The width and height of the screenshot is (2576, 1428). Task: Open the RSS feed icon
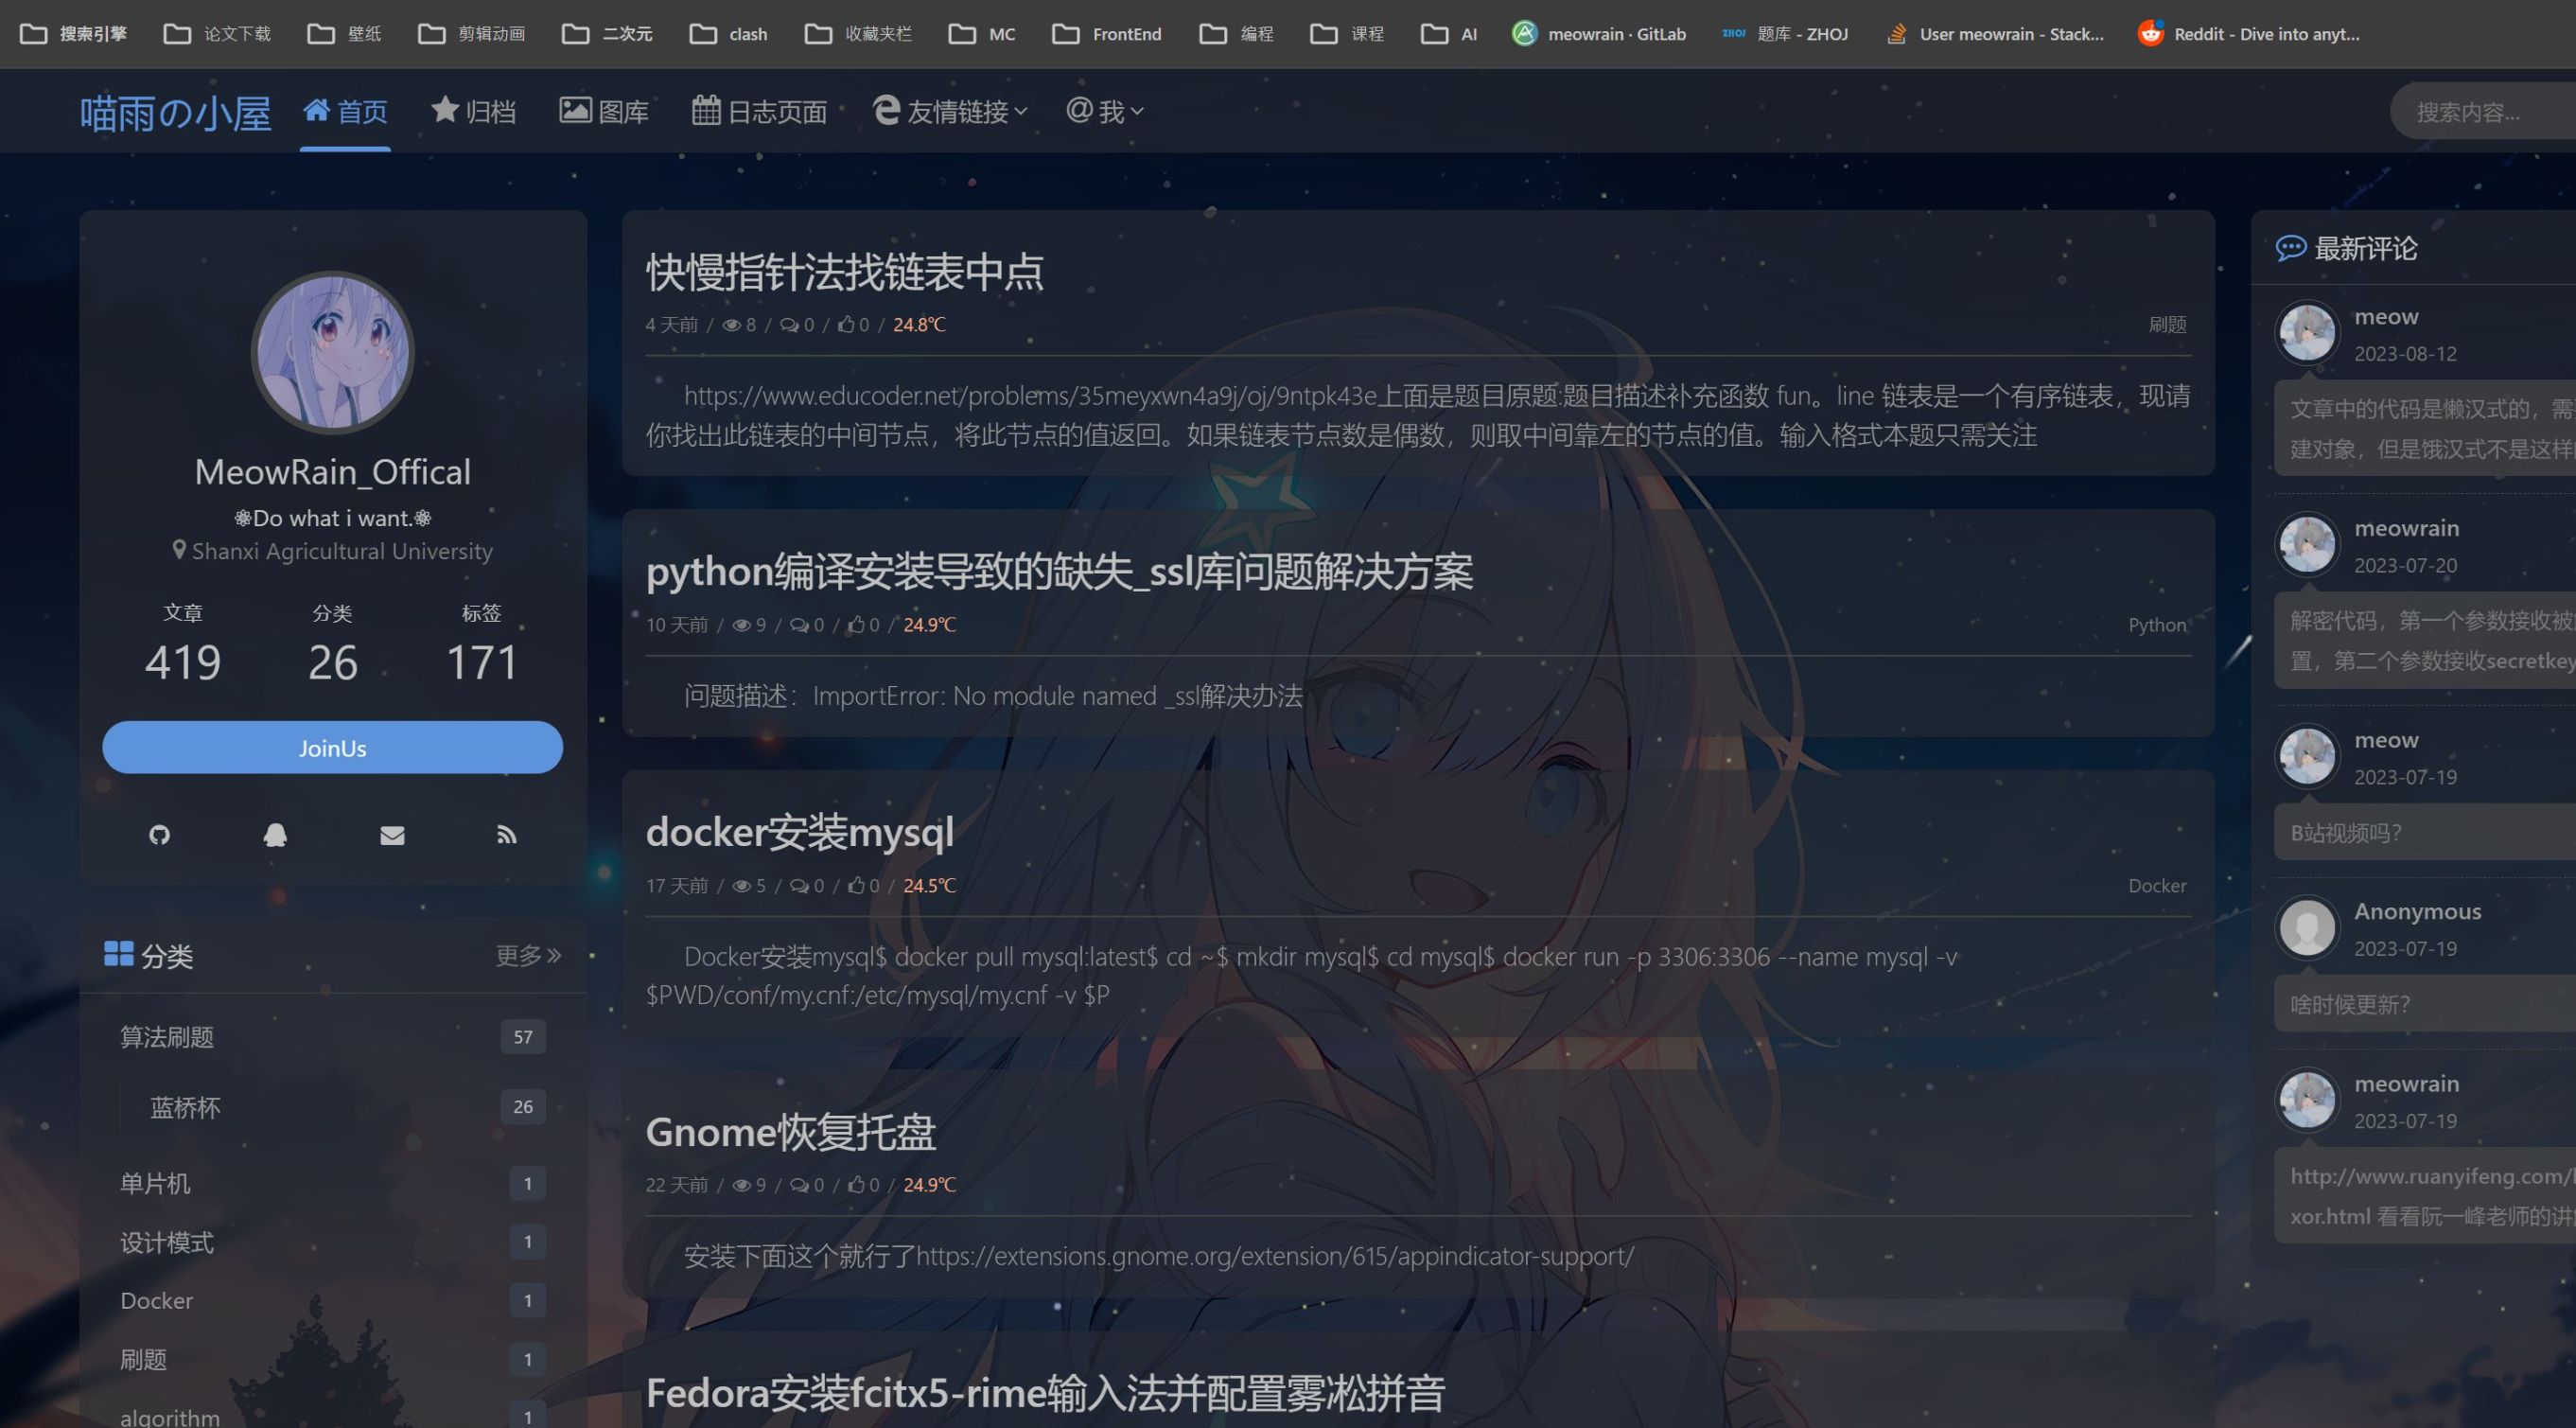pyautogui.click(x=507, y=835)
